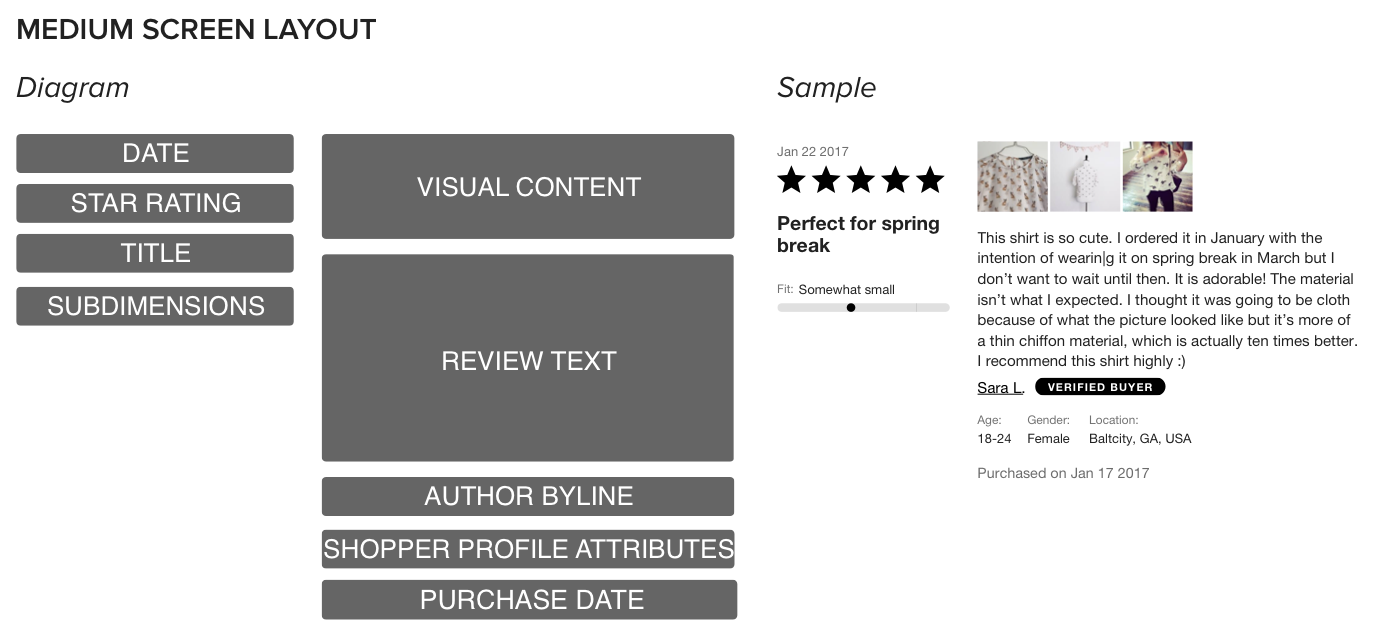Screen dimensions: 1380x634
Task: Click the STAR RATING diagram block
Action: point(155,203)
